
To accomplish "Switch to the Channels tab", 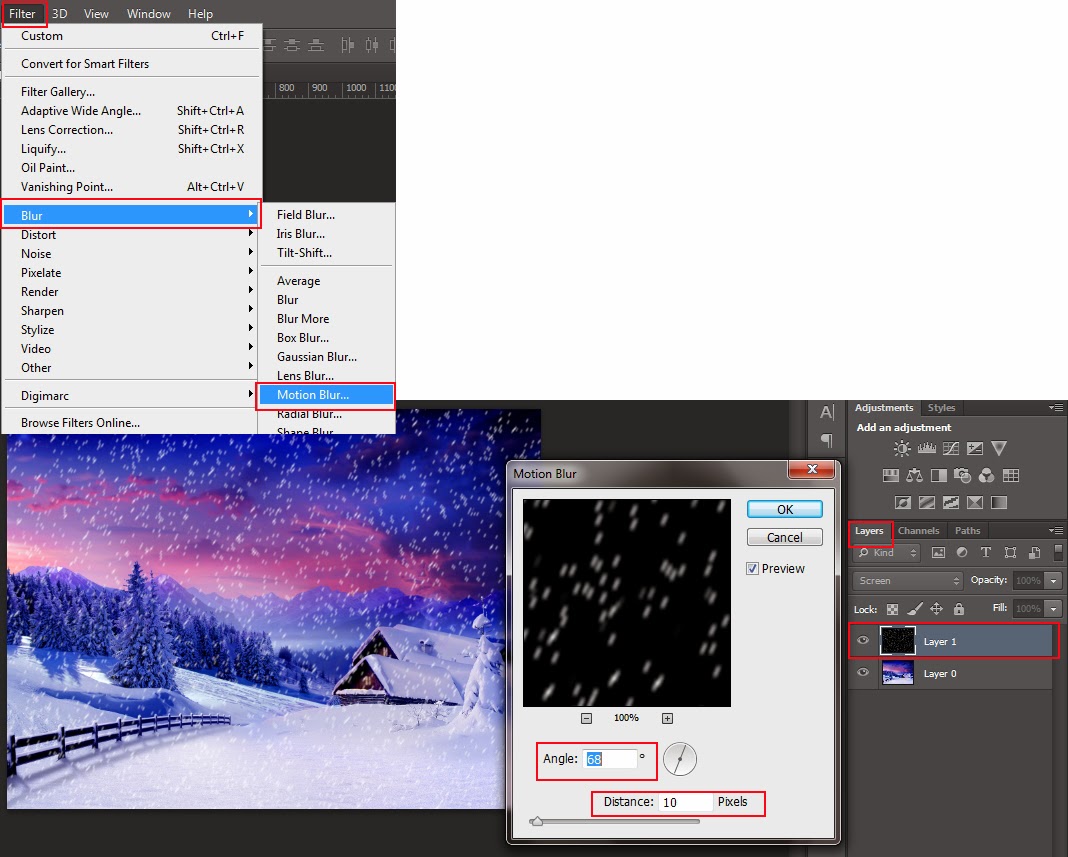I will click(919, 530).
